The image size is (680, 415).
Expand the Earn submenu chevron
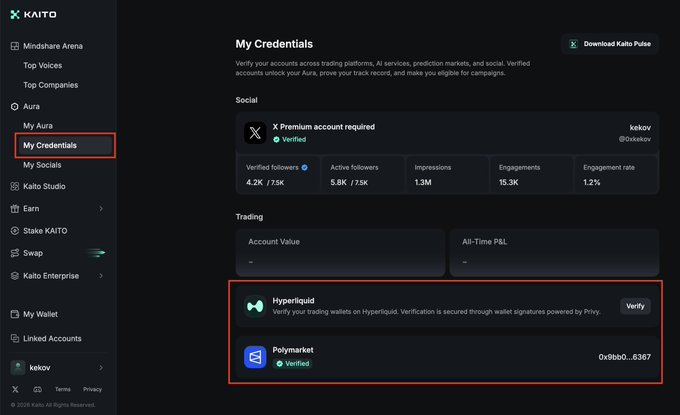[x=101, y=209]
